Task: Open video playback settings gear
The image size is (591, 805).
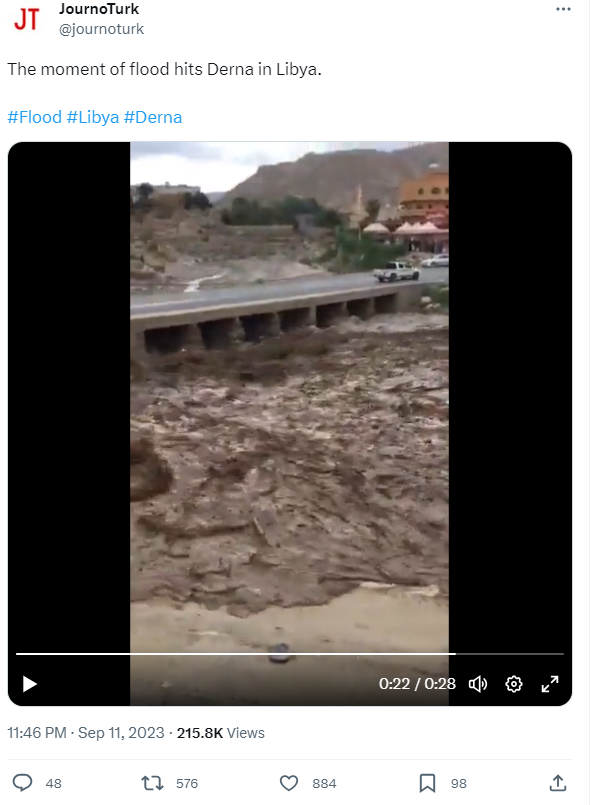Action: click(x=513, y=684)
